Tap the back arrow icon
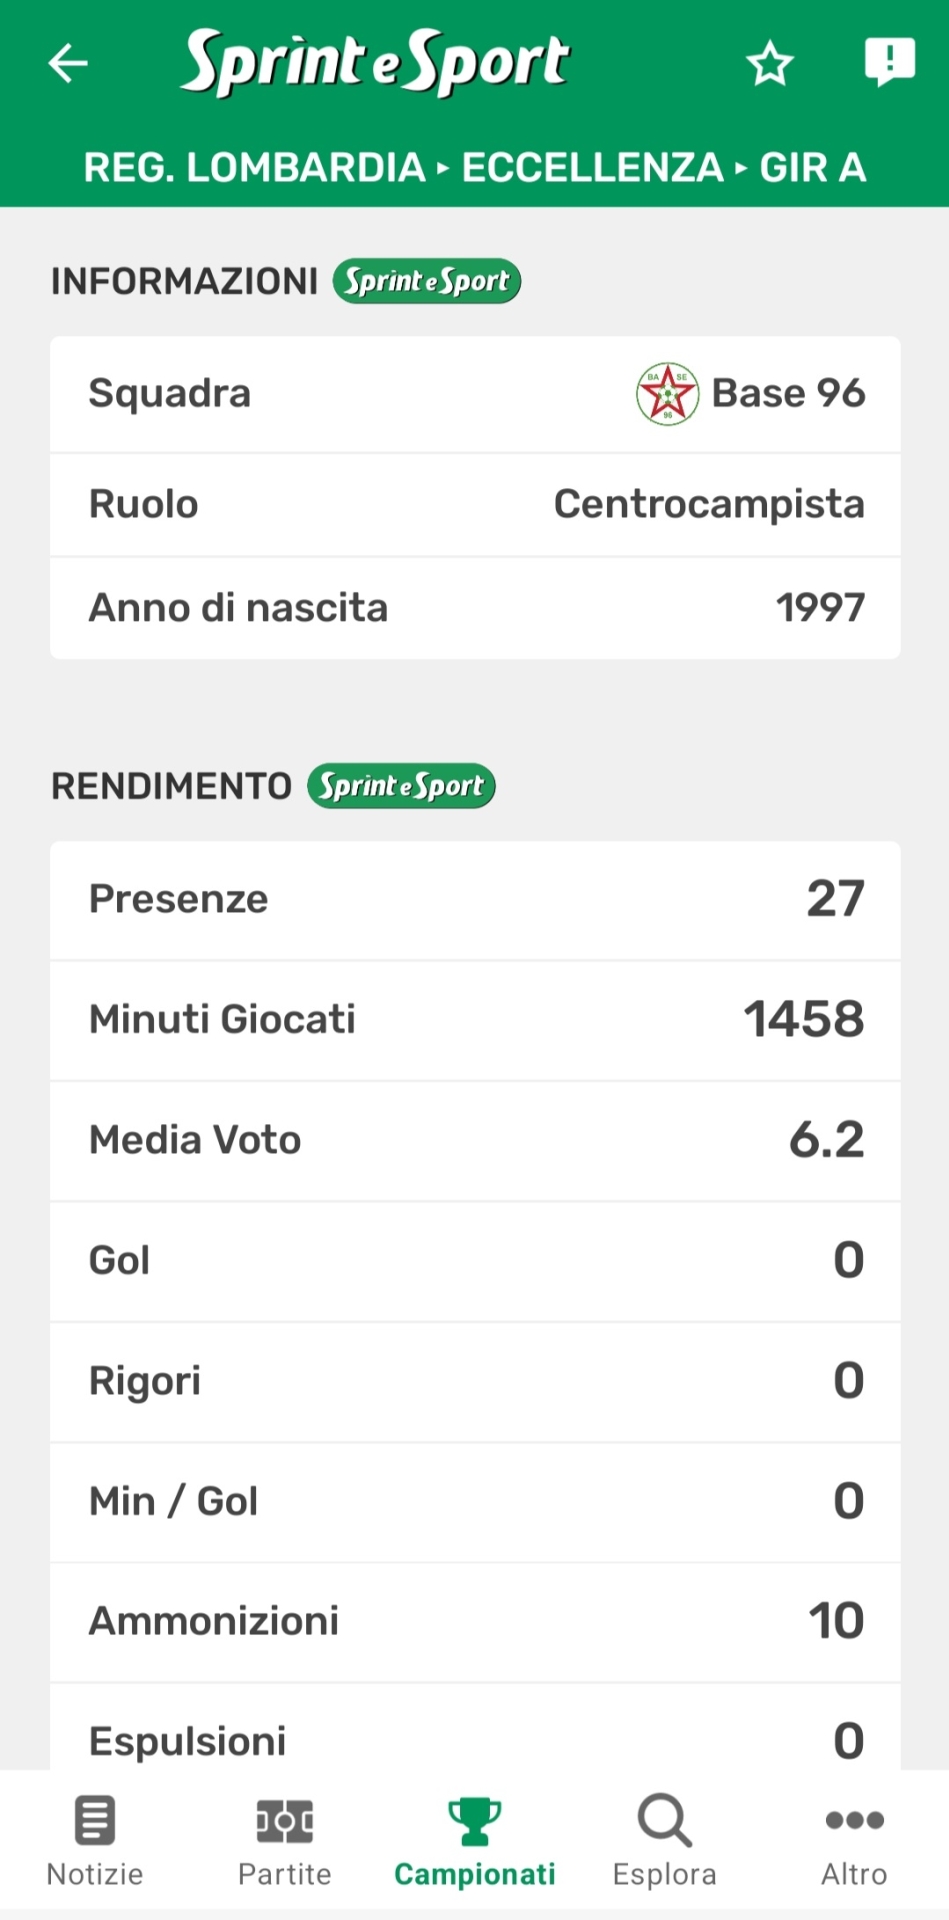949x1920 pixels. [68, 63]
